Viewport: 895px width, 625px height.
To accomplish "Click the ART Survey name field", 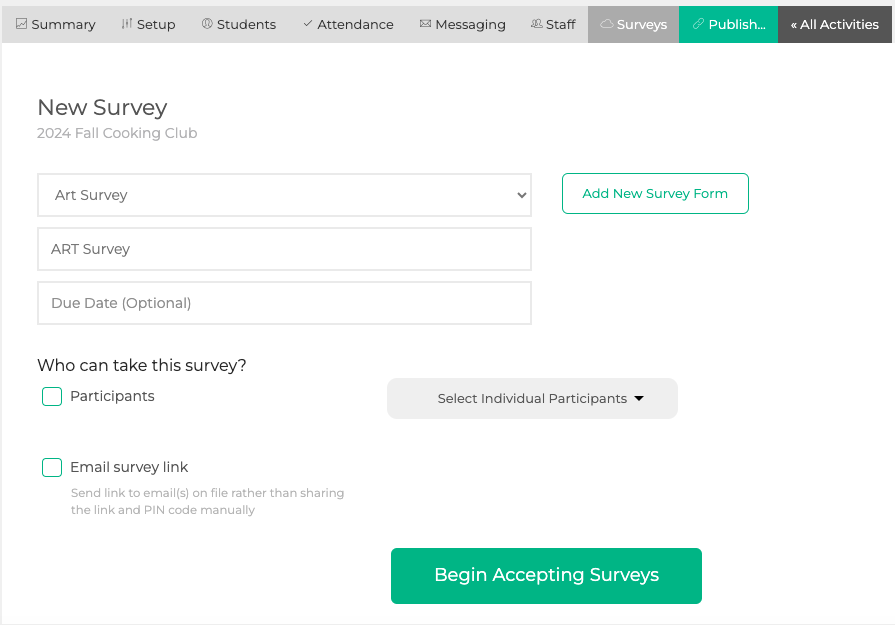I will coord(284,249).
